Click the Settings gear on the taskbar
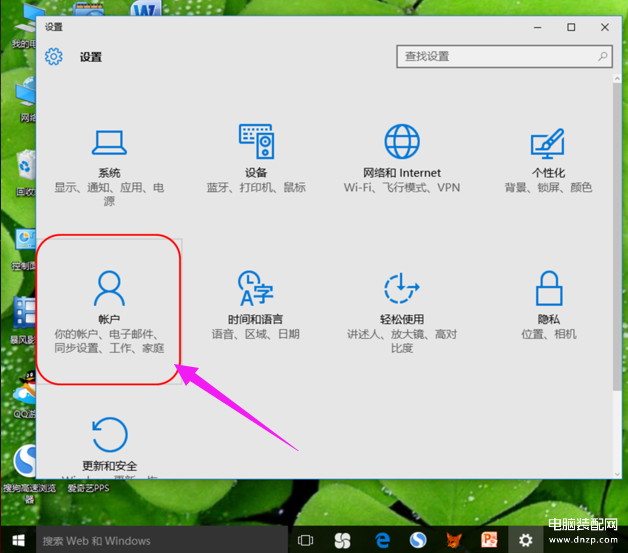 (x=526, y=540)
